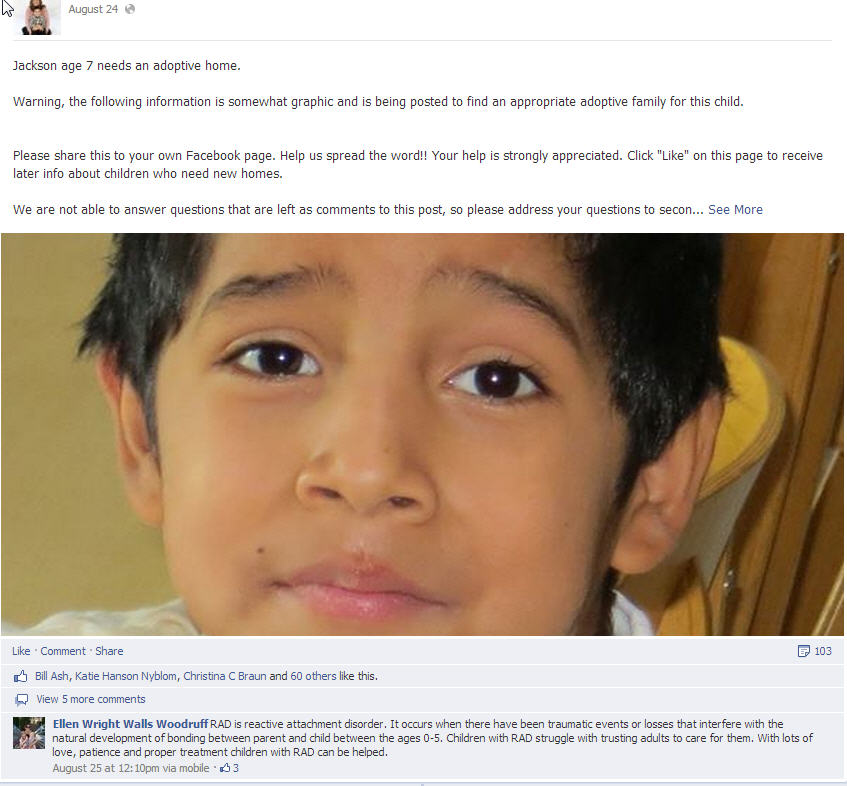Click the speech bubble comments icon
The height and width of the screenshot is (786, 847).
pos(22,700)
